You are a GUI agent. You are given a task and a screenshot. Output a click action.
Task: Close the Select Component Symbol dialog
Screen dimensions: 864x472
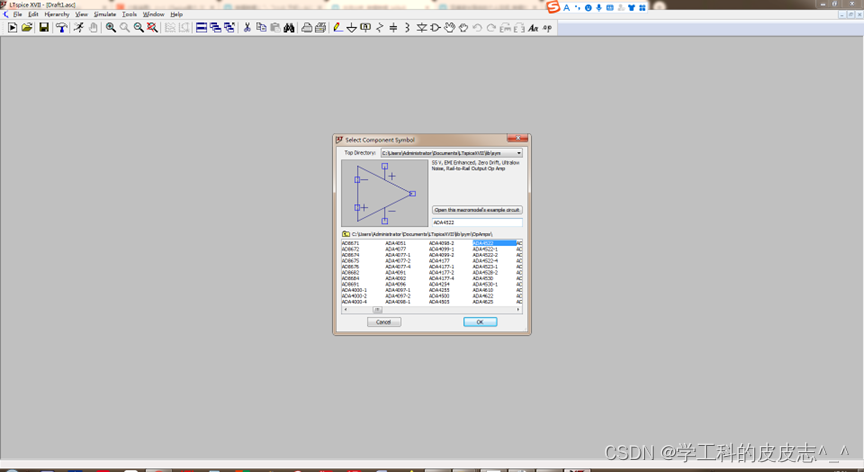click(x=517, y=139)
